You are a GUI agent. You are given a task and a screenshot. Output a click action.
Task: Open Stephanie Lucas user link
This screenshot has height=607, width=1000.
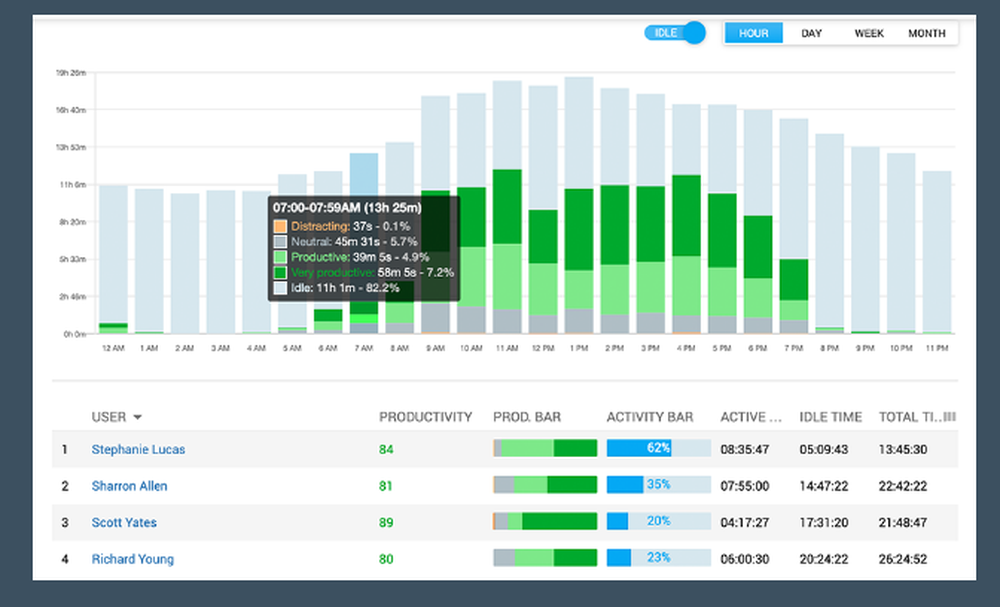(138, 450)
